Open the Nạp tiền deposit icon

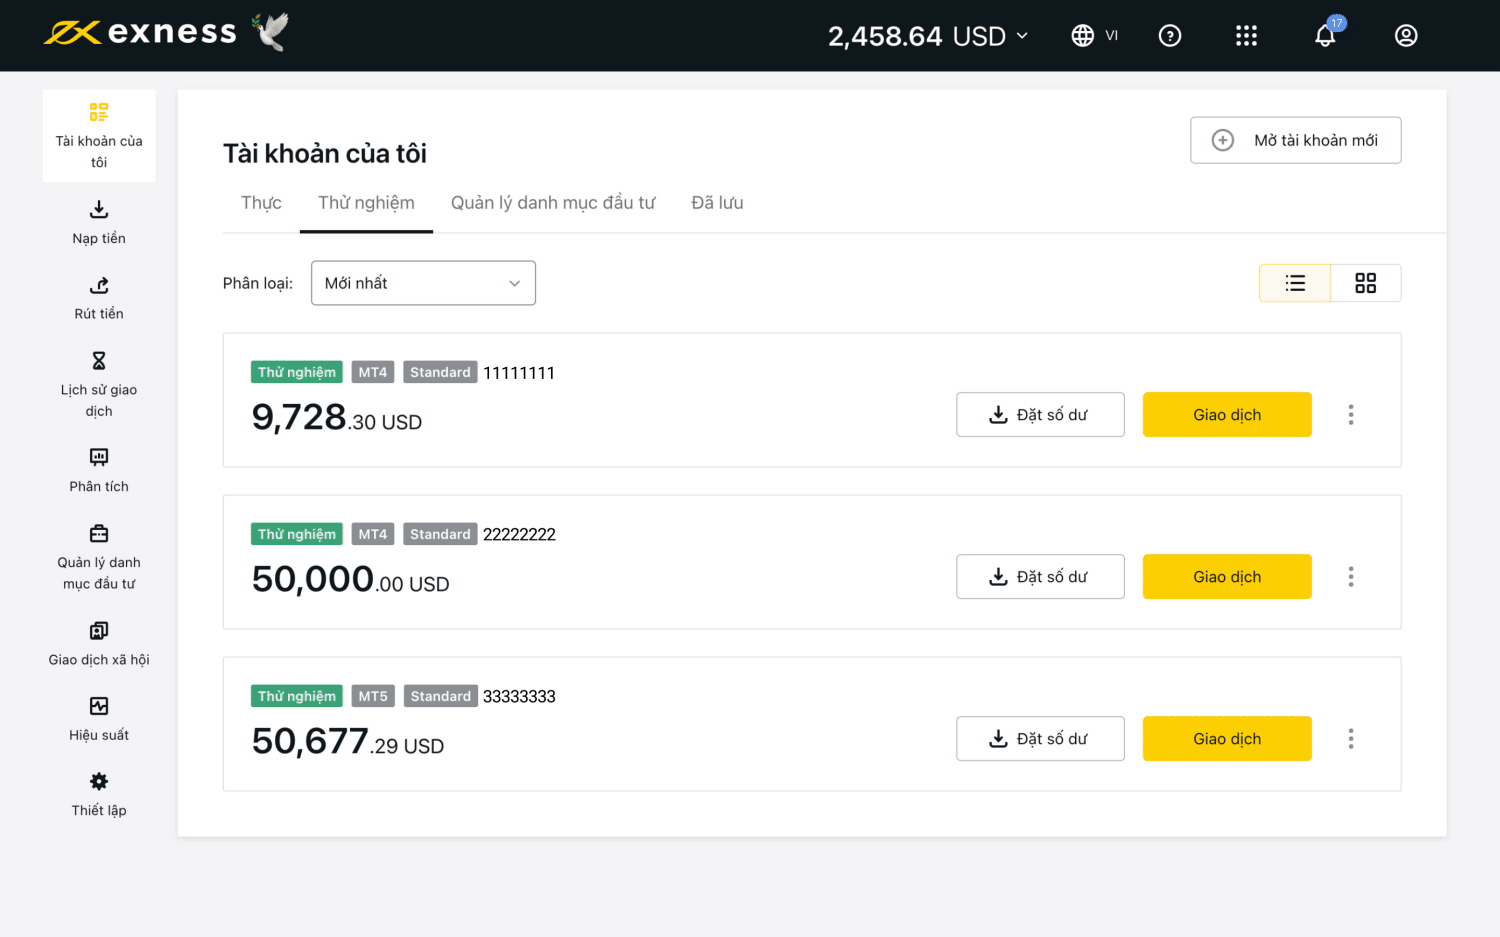pyautogui.click(x=99, y=210)
